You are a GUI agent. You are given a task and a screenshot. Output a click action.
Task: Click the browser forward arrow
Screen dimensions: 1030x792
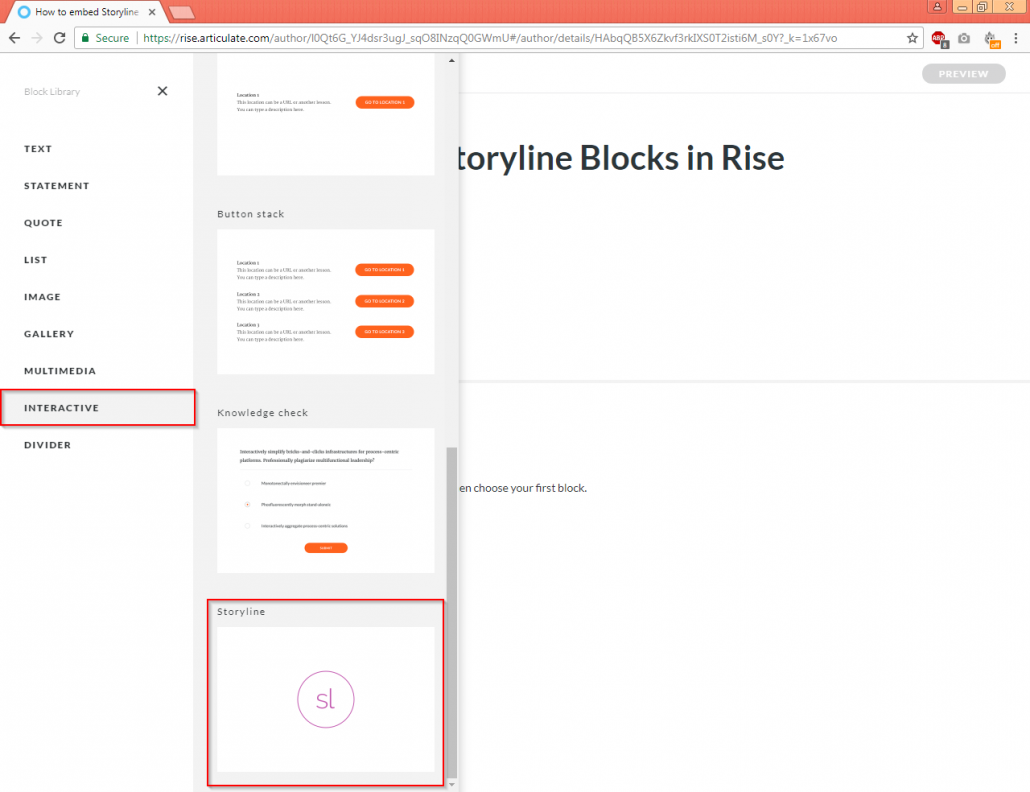coord(38,37)
